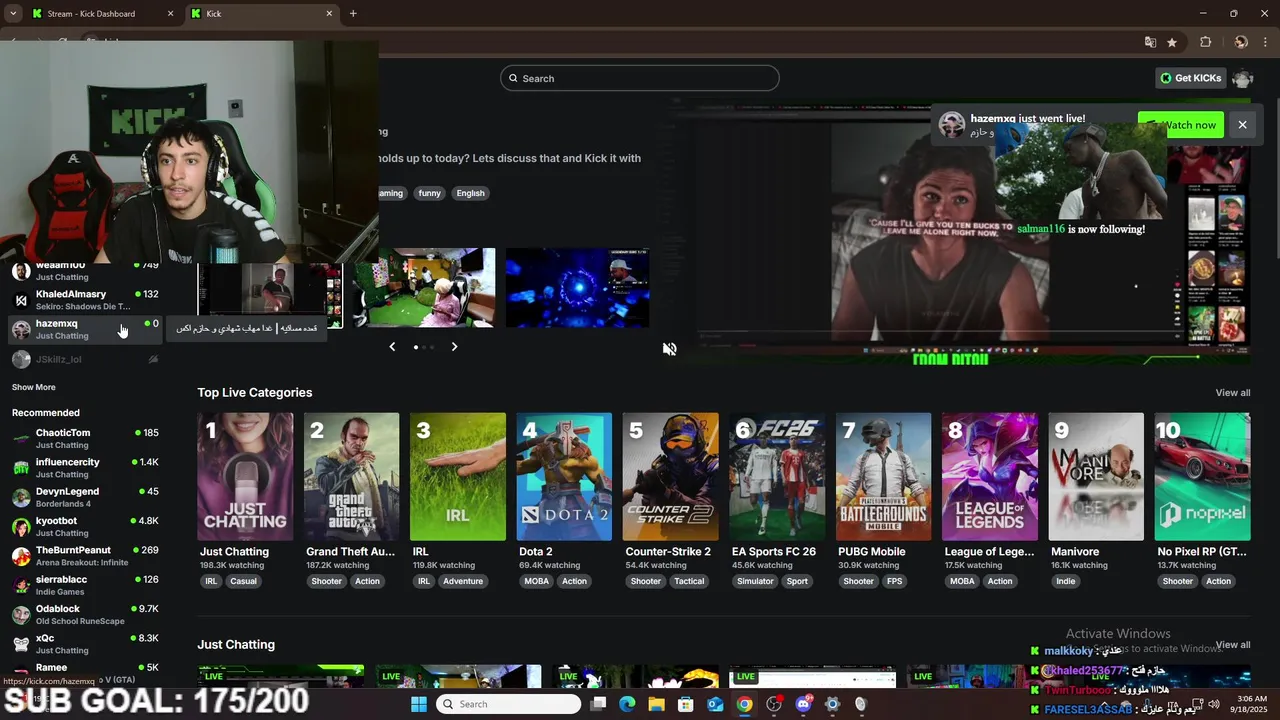Click View all for Top Live Categories
Image resolution: width=1280 pixels, height=720 pixels.
click(1233, 393)
